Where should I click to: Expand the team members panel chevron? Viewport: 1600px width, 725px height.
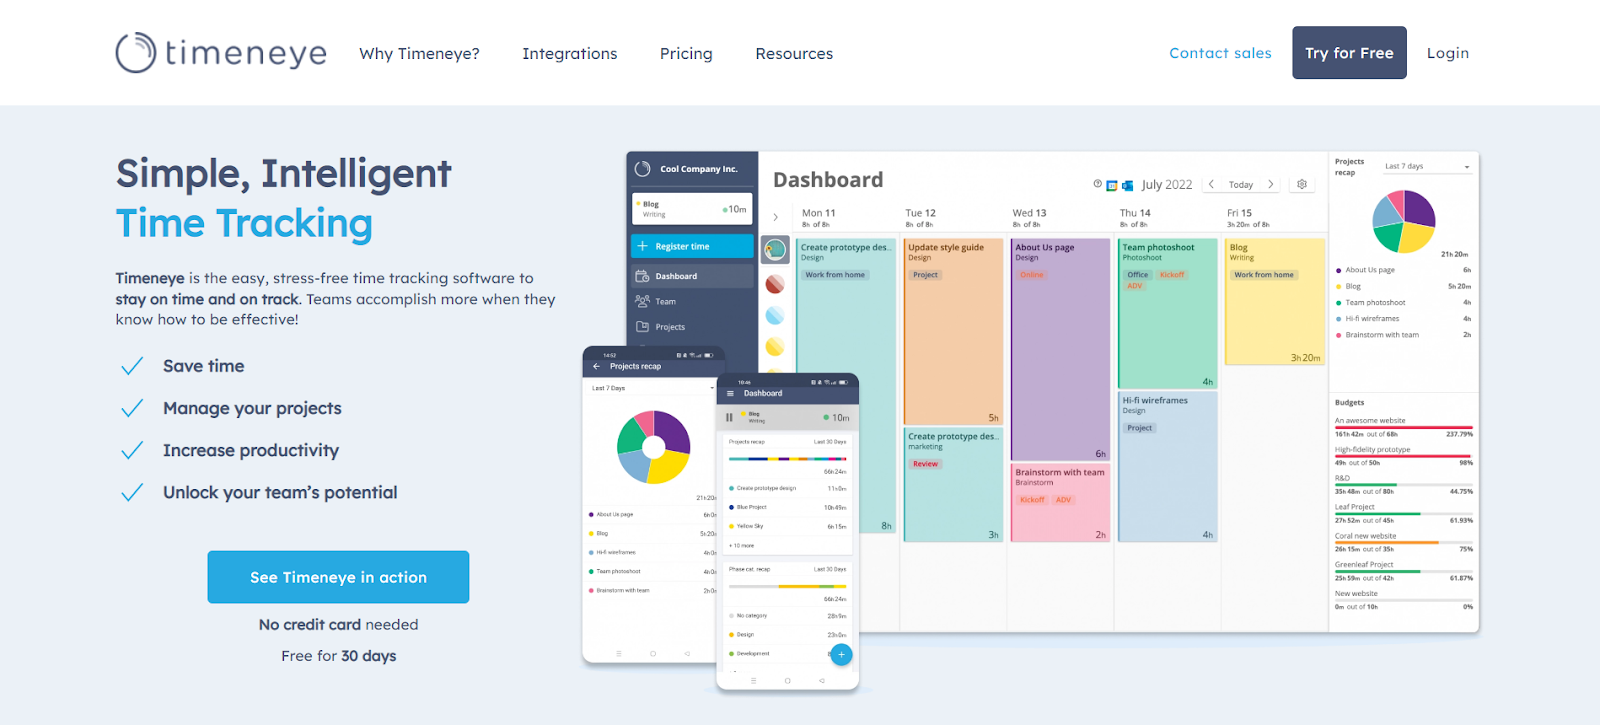coord(775,217)
